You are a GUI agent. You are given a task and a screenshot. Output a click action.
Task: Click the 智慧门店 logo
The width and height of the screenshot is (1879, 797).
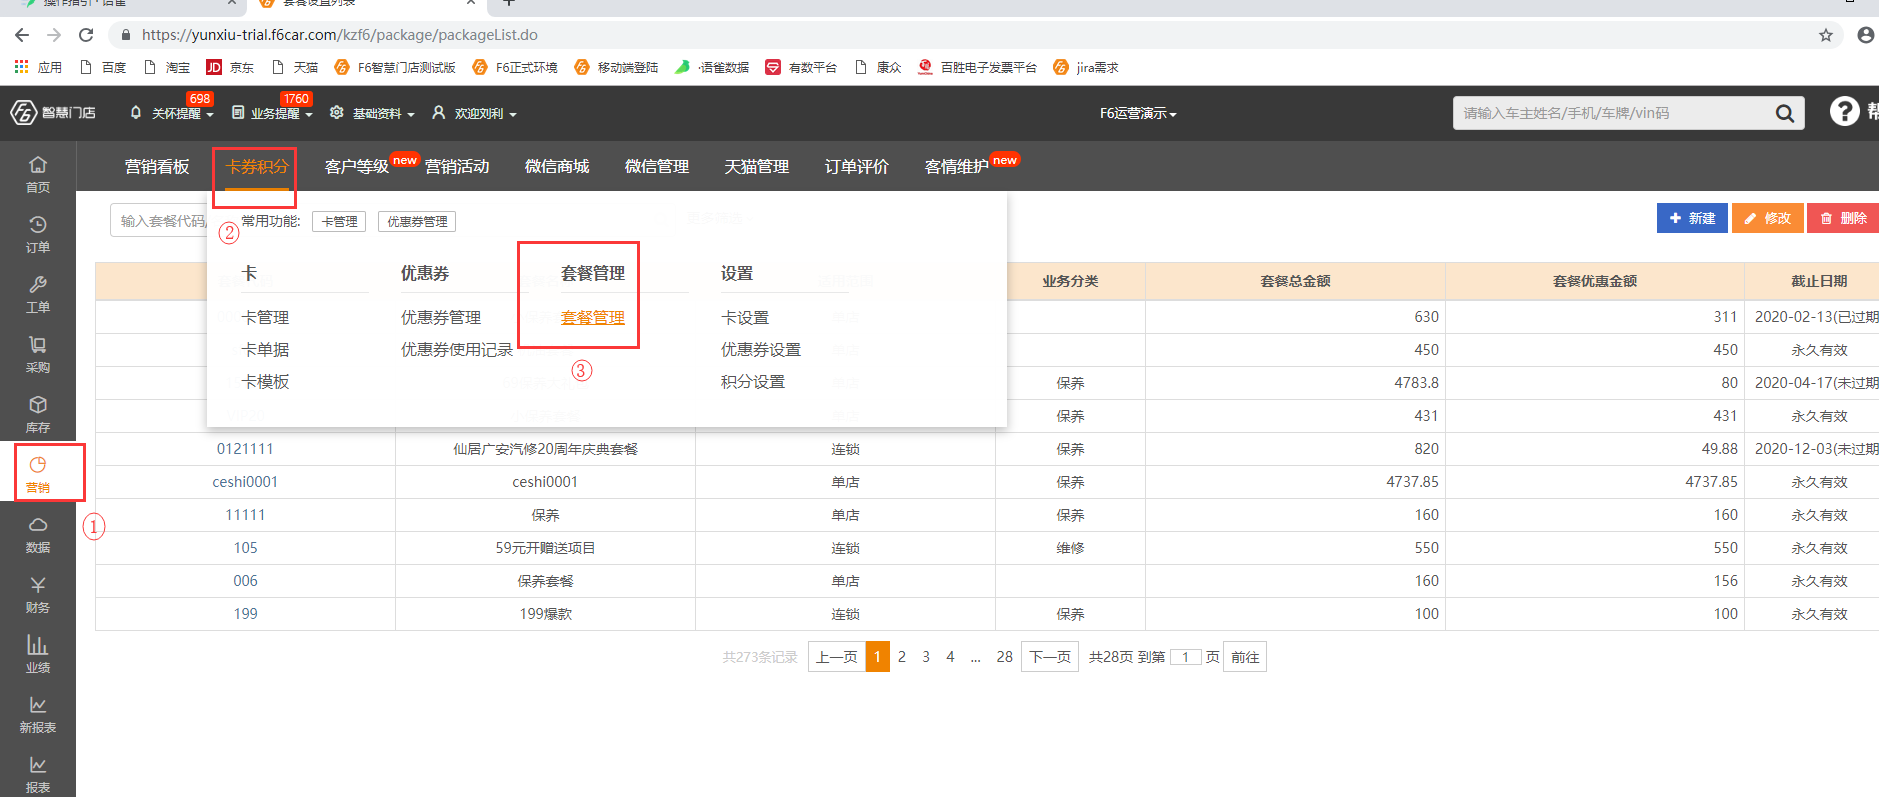click(53, 113)
